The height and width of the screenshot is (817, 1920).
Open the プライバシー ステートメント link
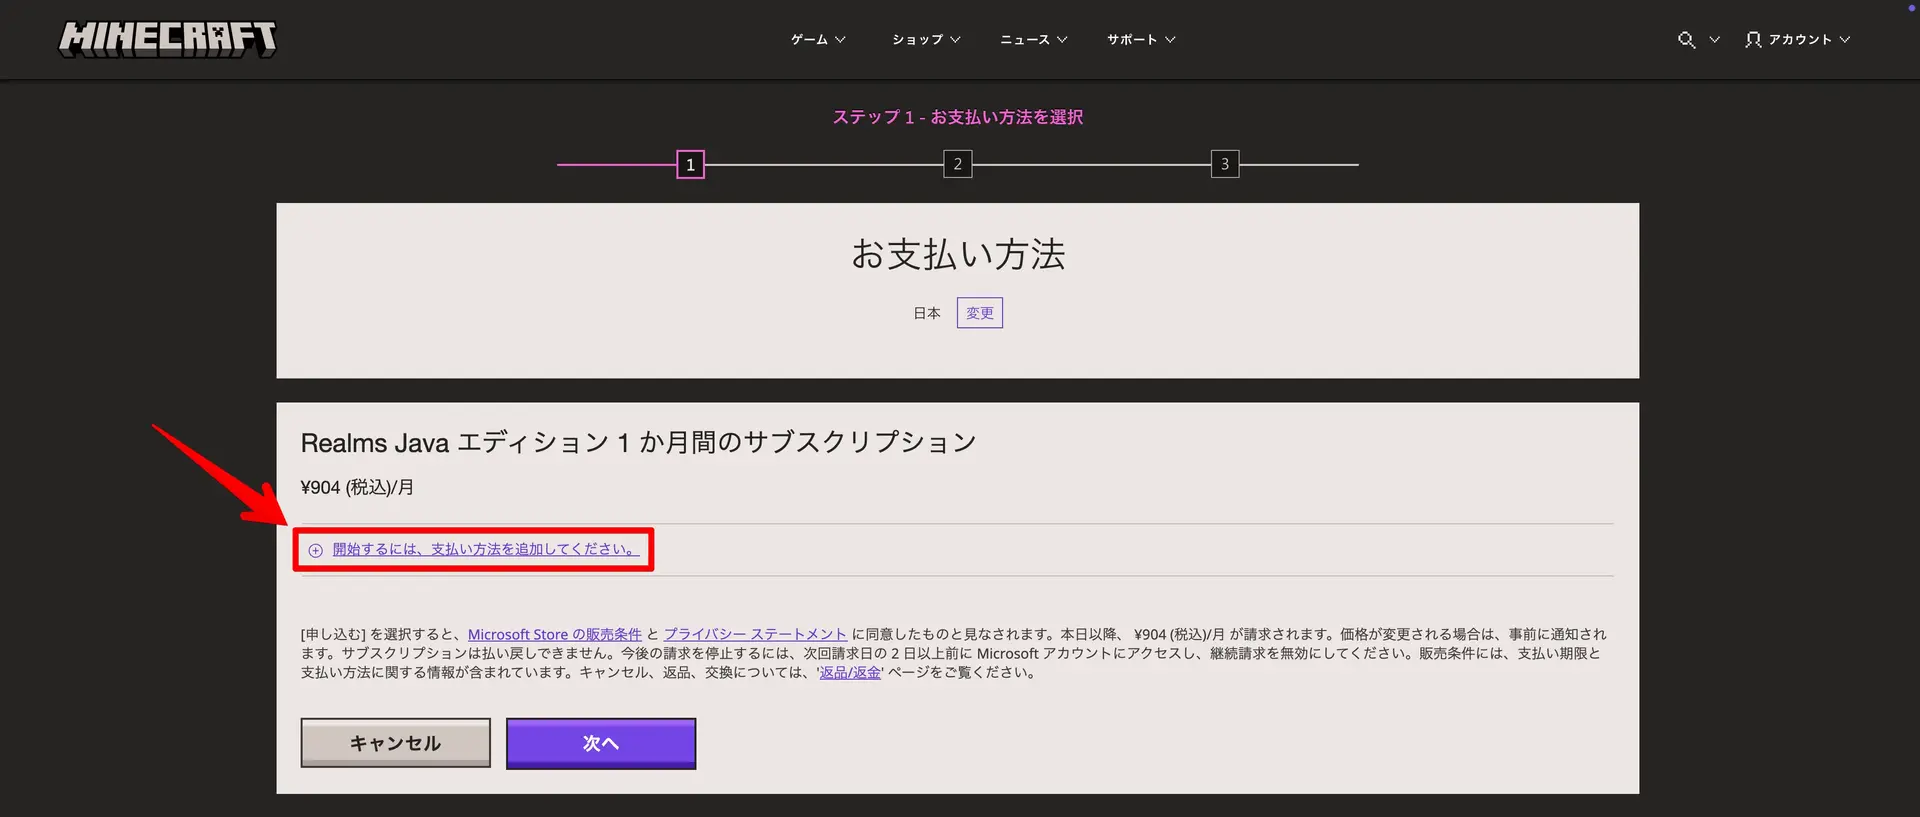point(755,634)
